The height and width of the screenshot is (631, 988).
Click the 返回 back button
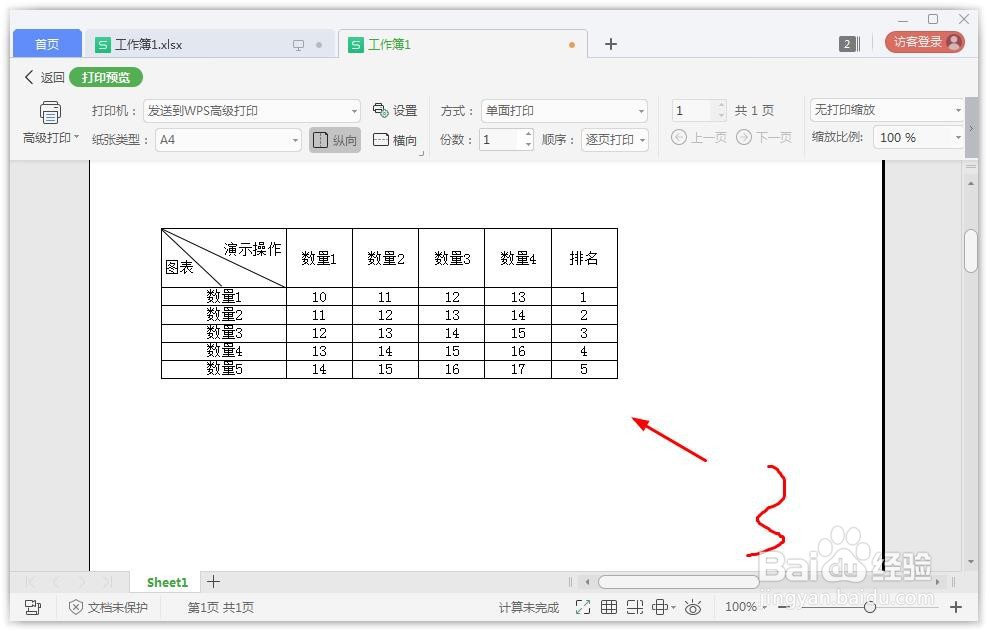click(x=42, y=77)
